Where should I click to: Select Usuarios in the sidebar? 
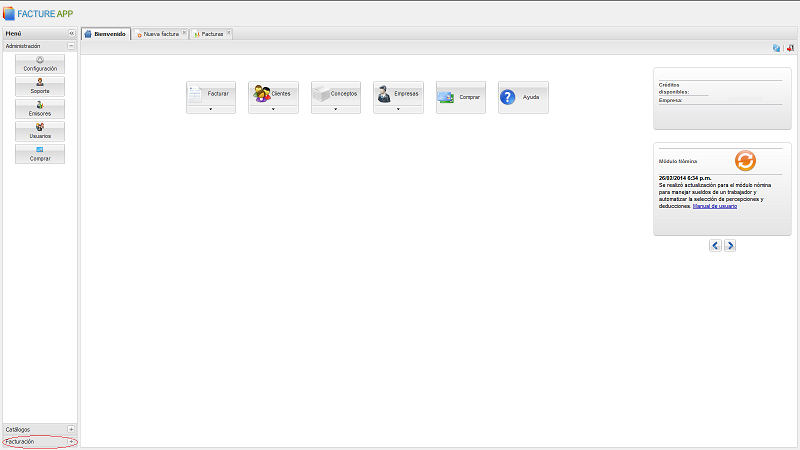point(40,131)
